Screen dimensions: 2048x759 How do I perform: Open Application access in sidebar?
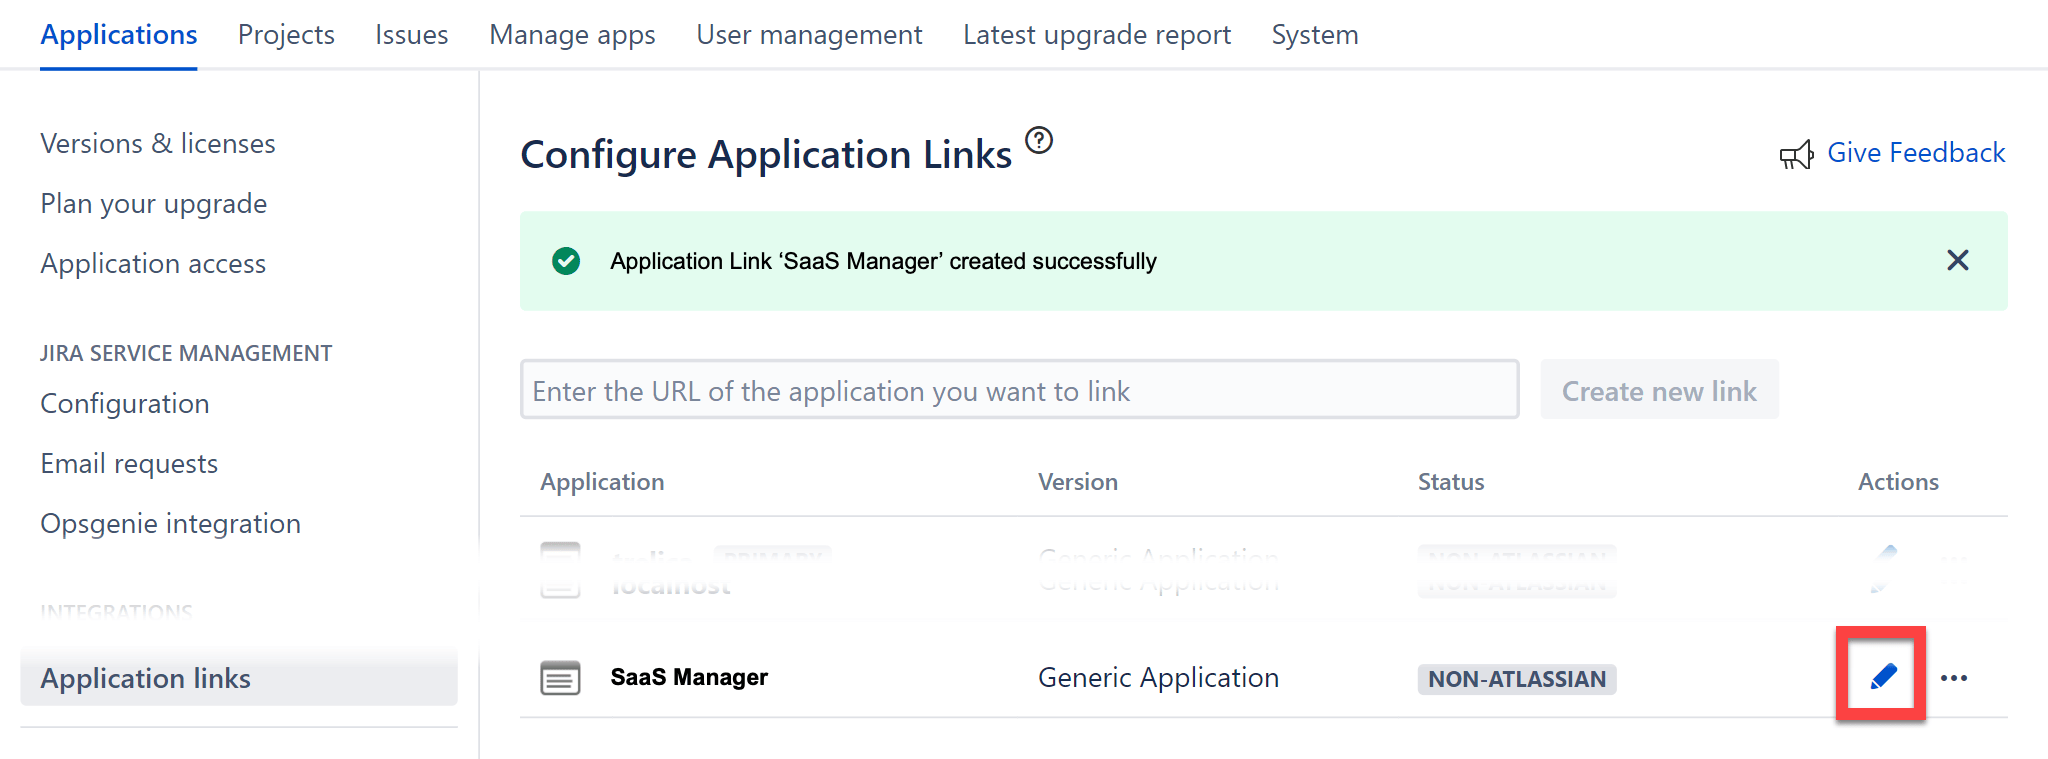tap(153, 264)
